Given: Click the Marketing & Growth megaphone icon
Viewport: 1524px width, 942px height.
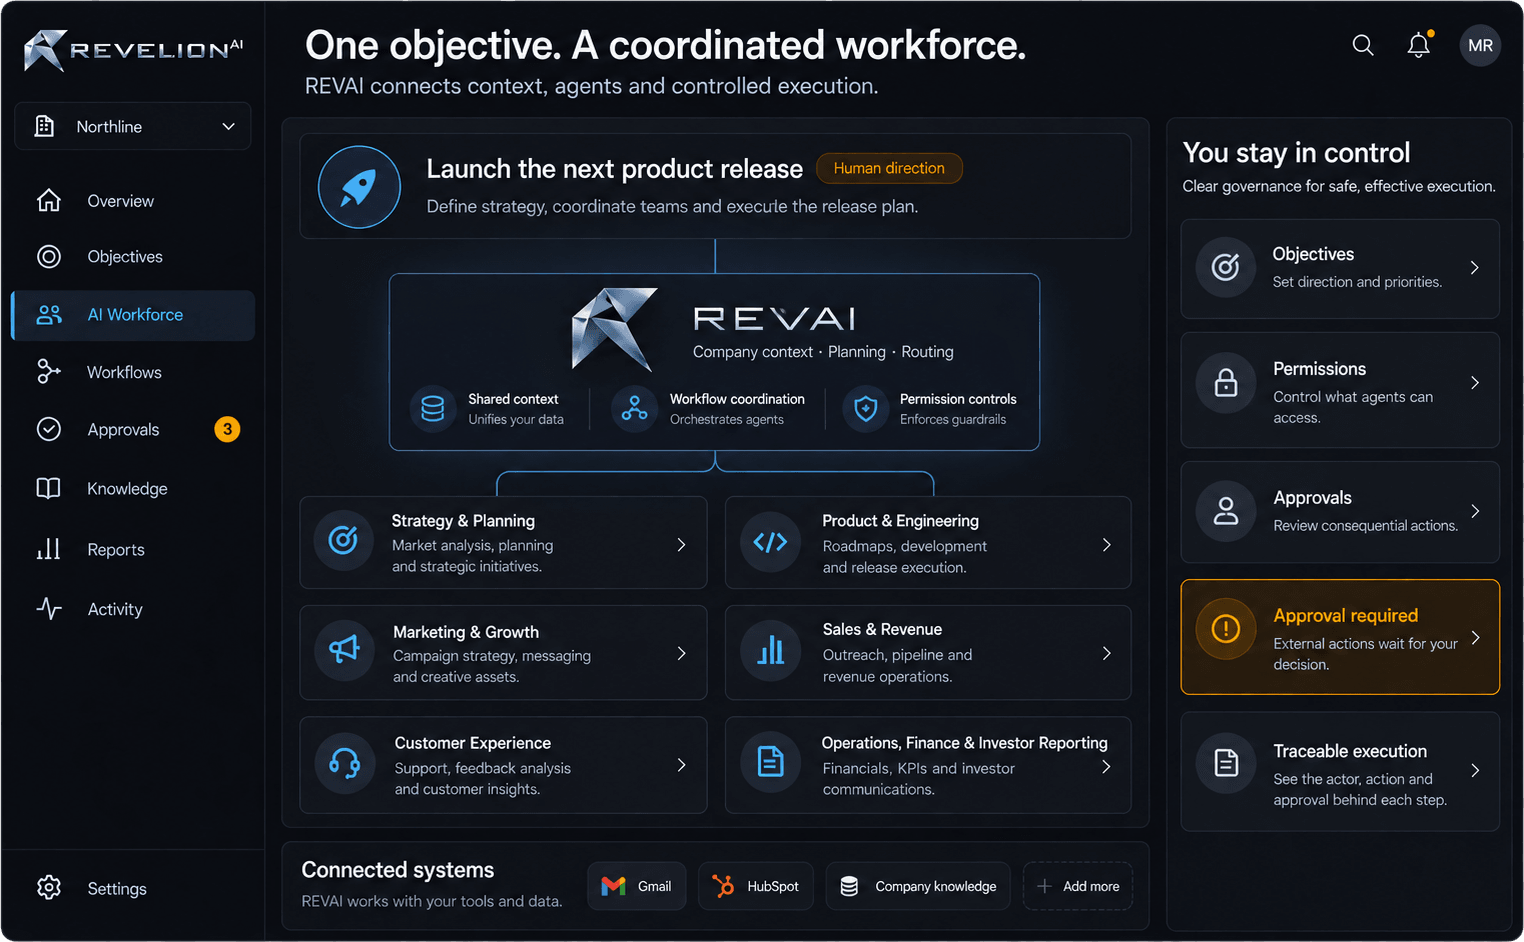Looking at the screenshot, I should 344,651.
